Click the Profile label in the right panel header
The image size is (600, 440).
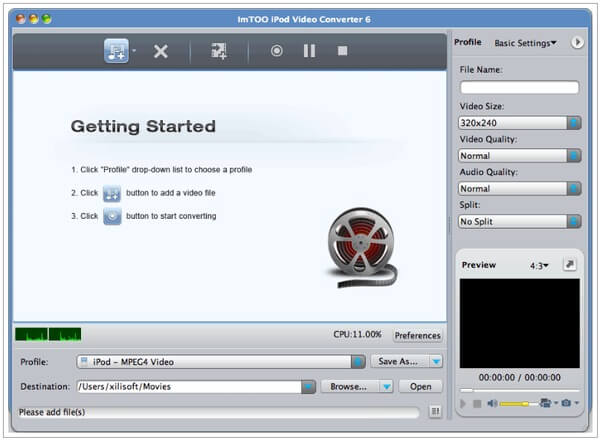pyautogui.click(x=468, y=42)
